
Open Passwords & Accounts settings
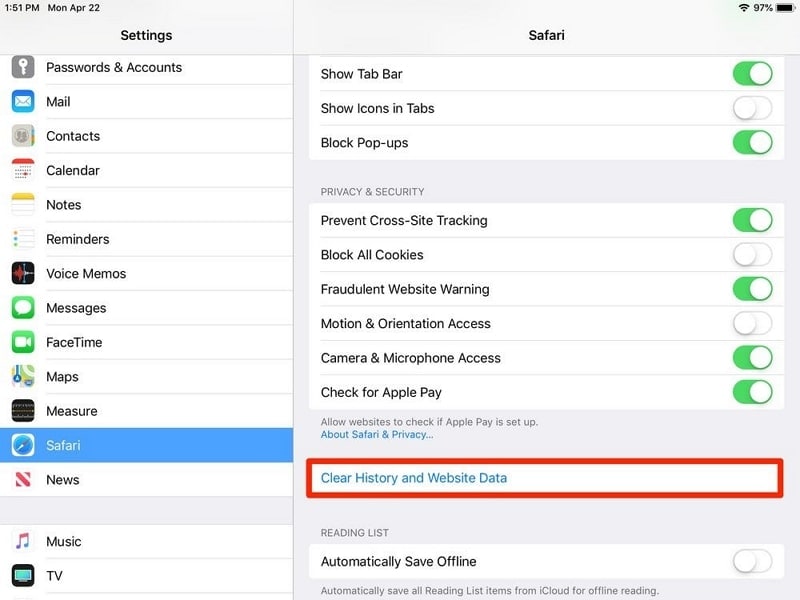[x=146, y=67]
